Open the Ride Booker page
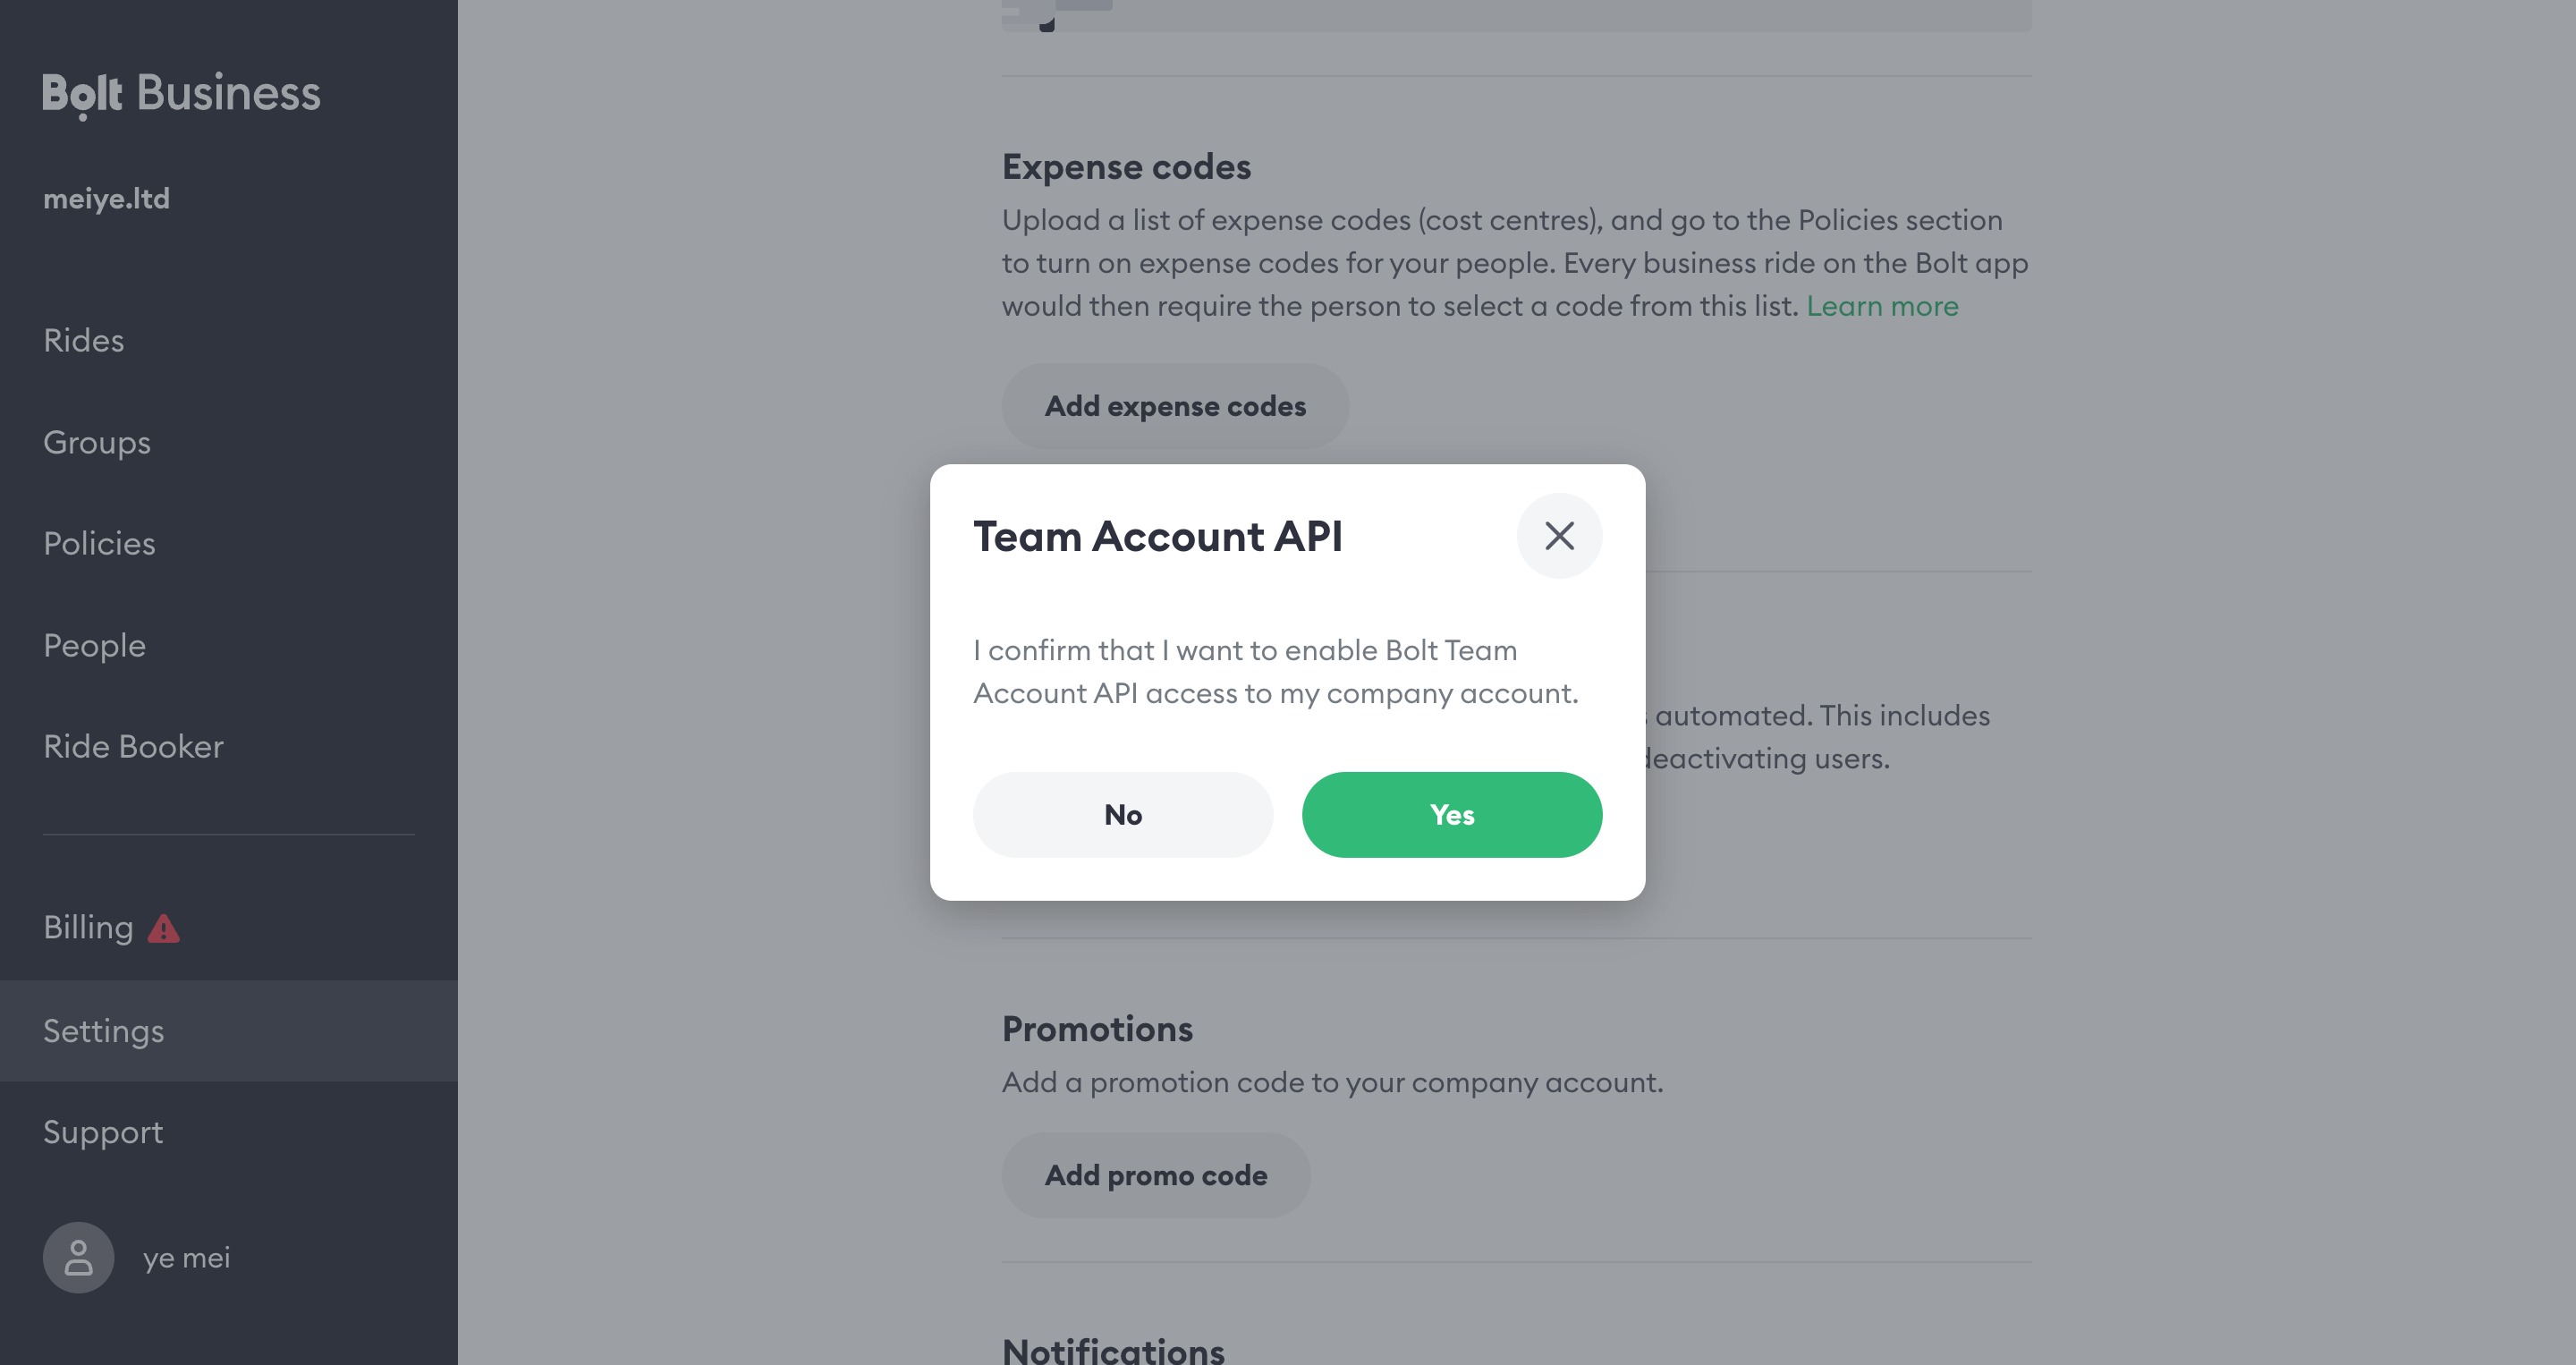 click(133, 746)
